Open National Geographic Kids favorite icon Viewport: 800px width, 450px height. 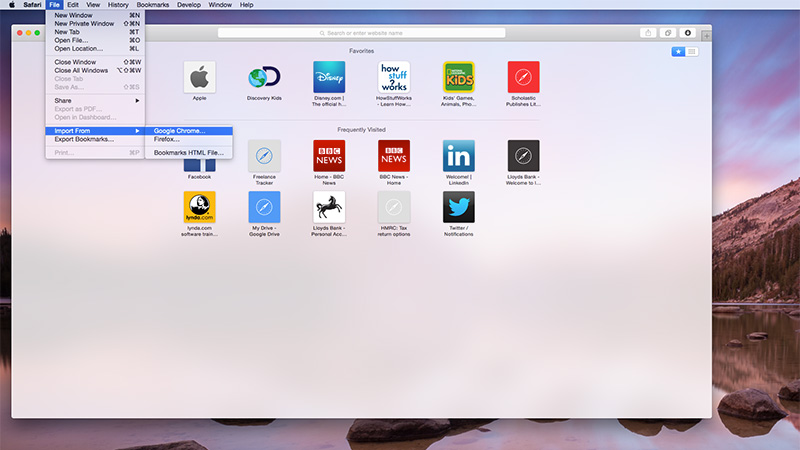coord(459,77)
